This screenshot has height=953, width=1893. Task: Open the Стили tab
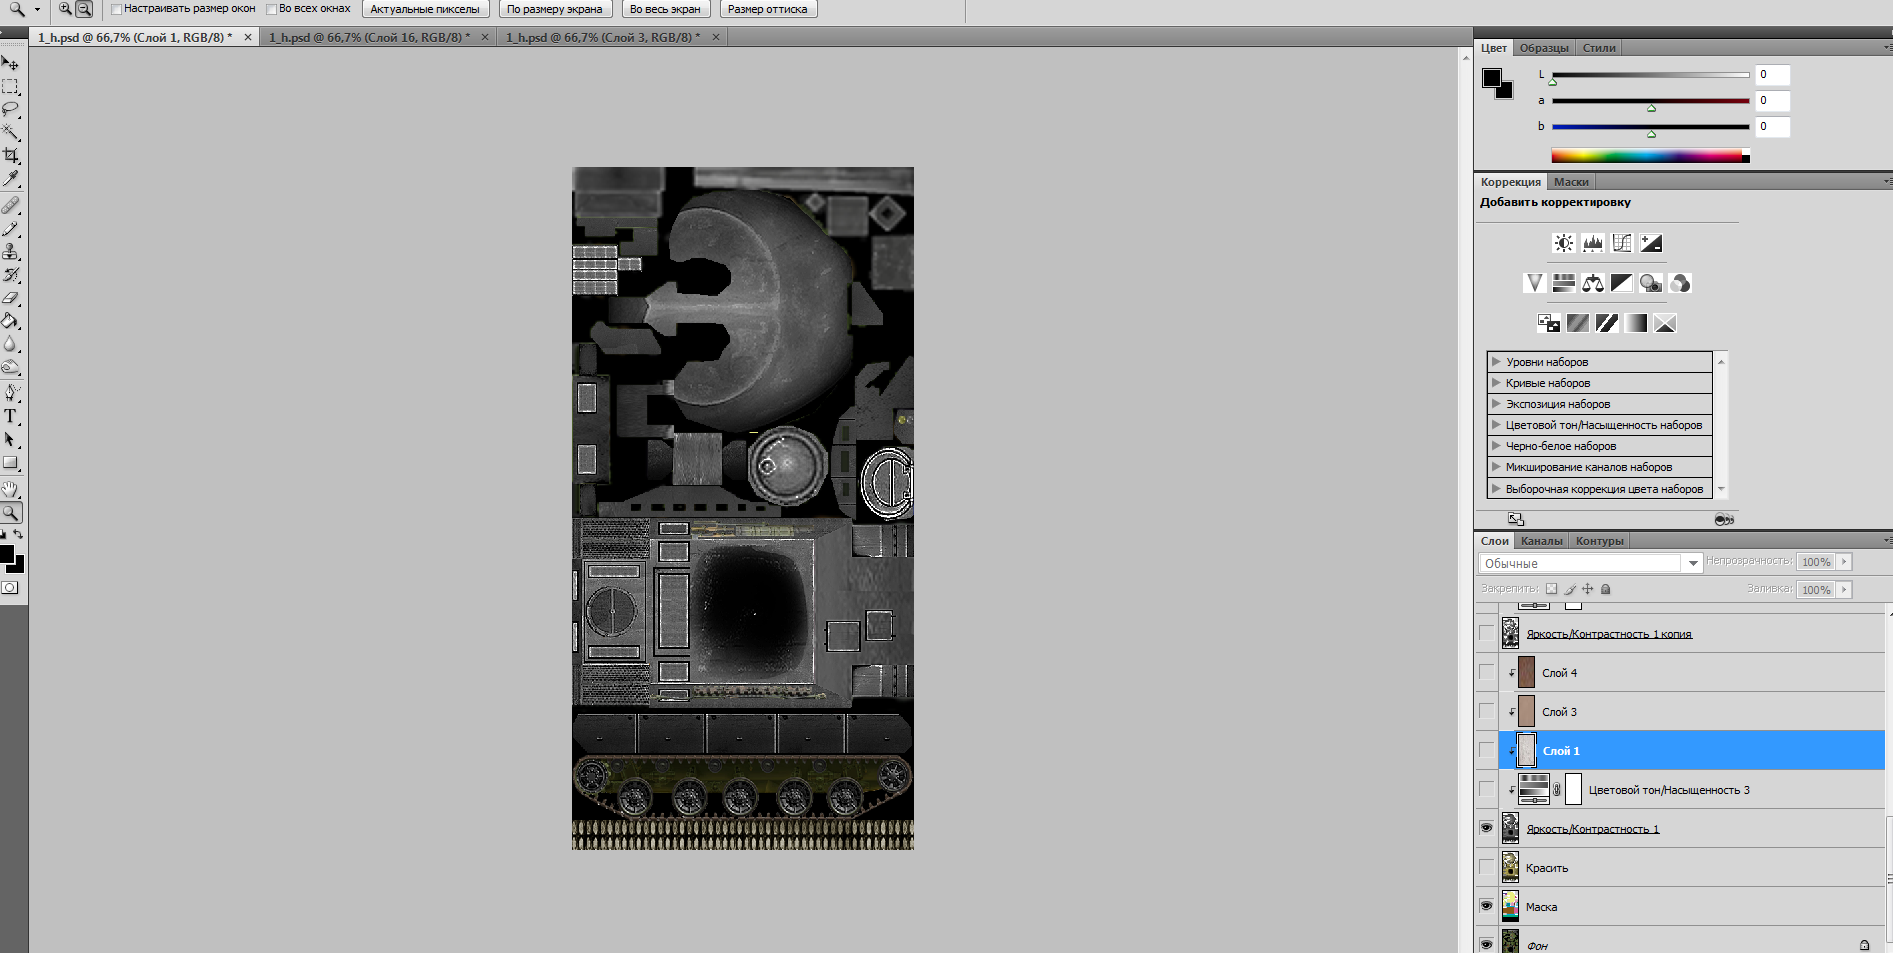click(x=1599, y=48)
